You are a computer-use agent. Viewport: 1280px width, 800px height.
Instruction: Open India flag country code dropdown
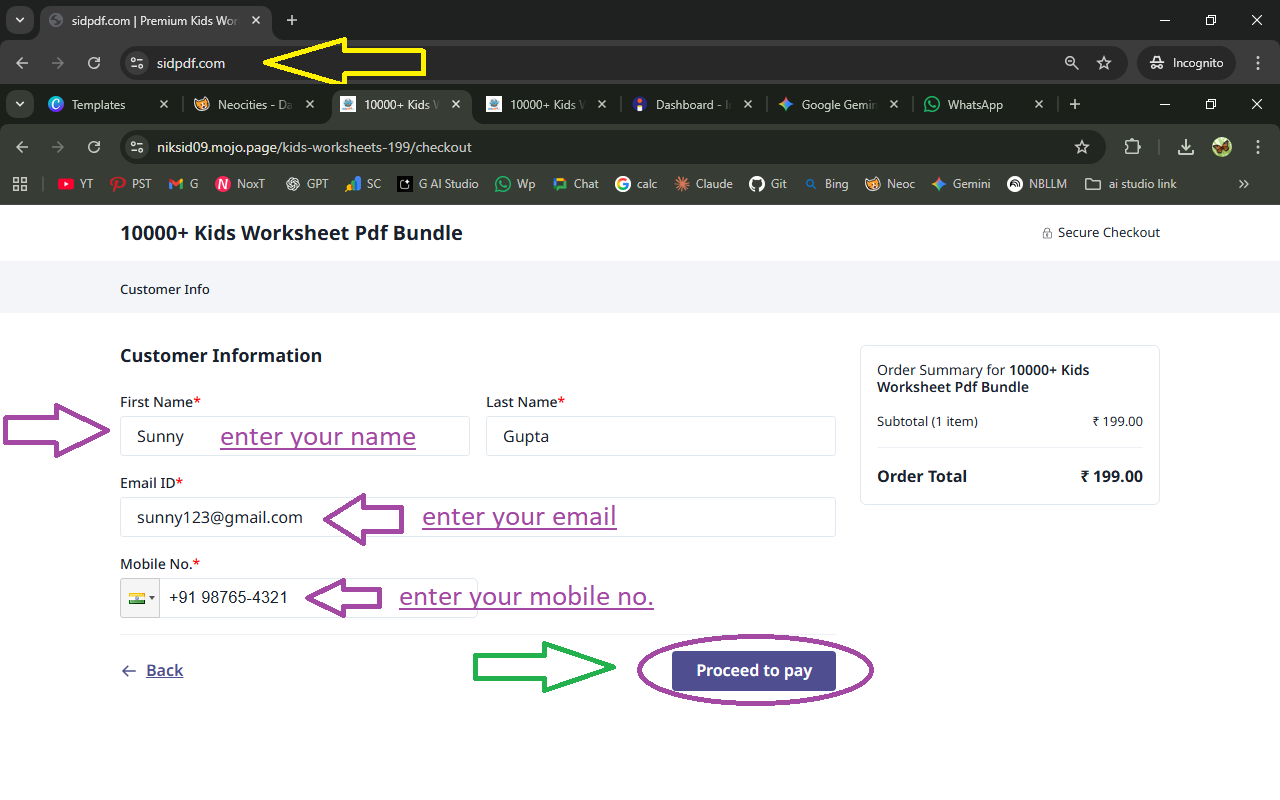139,598
